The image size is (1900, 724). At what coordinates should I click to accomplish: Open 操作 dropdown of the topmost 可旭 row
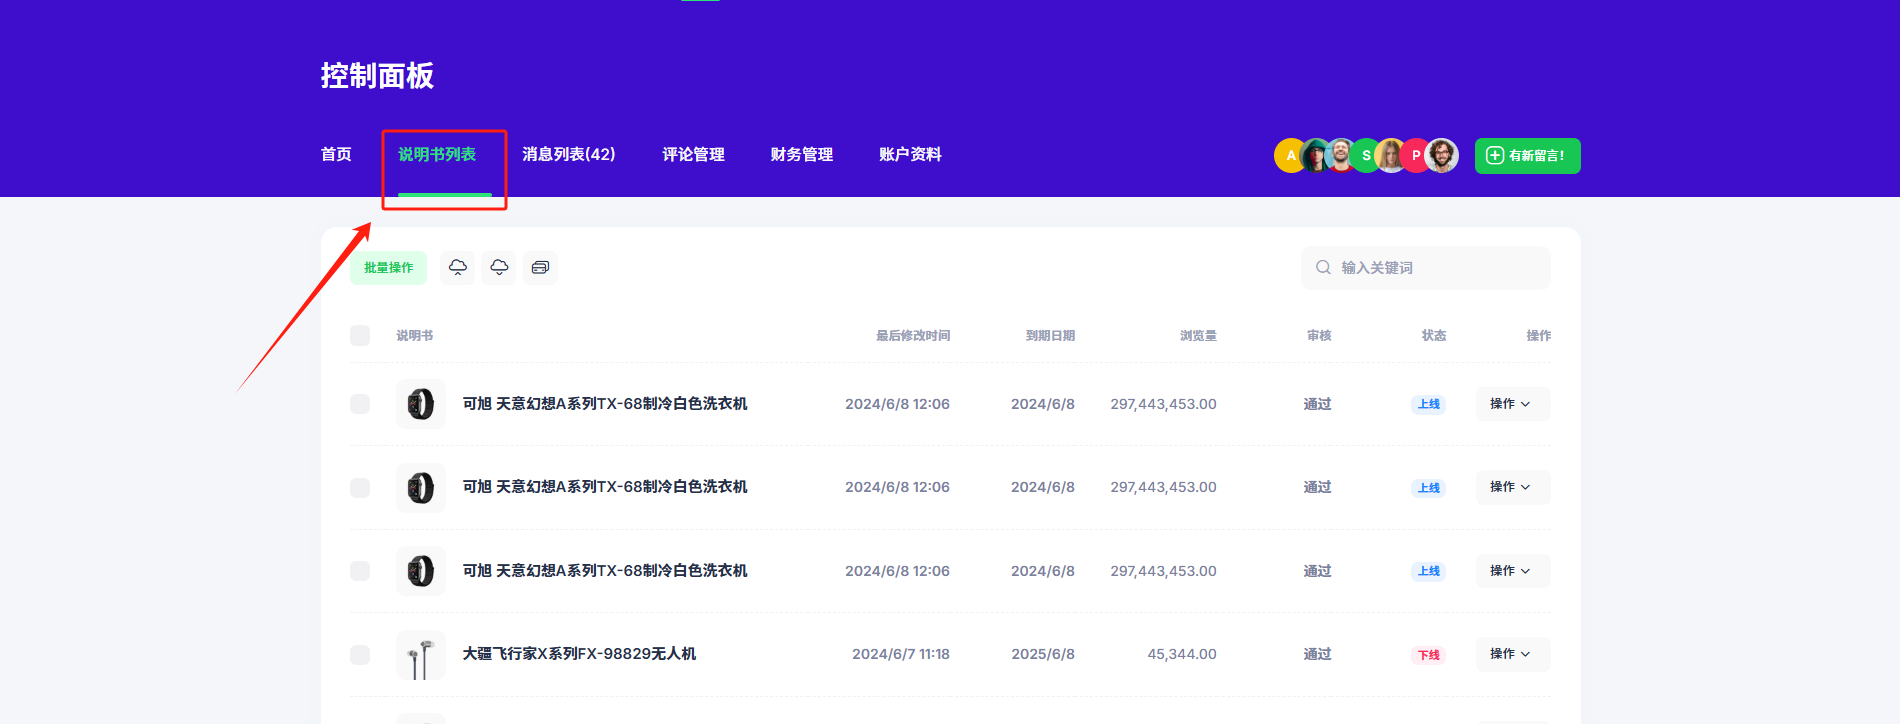pos(1512,404)
